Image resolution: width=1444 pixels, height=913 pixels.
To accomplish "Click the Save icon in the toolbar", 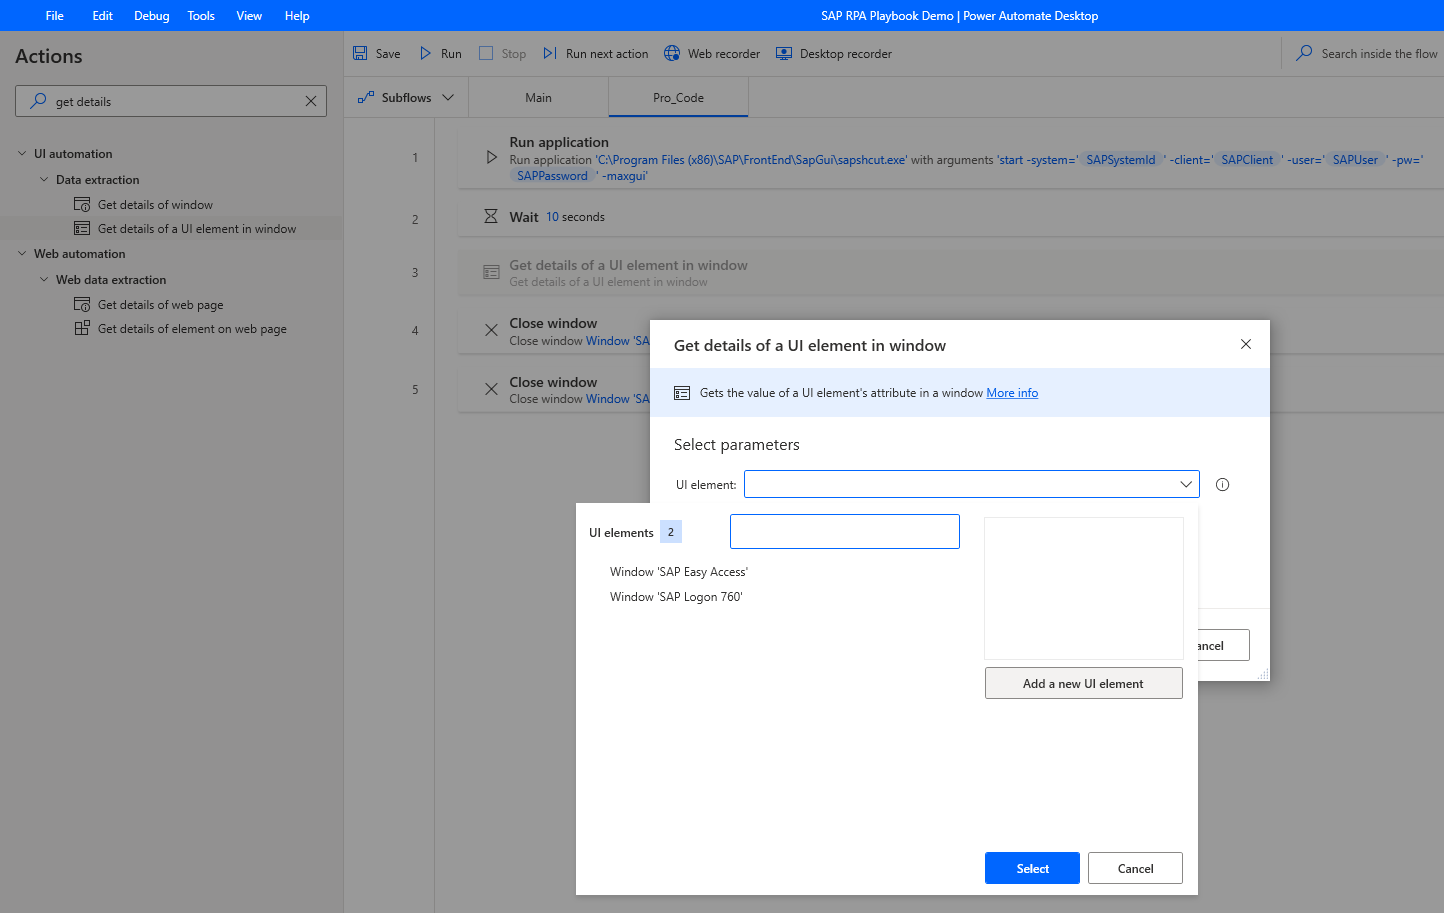I will (x=359, y=53).
